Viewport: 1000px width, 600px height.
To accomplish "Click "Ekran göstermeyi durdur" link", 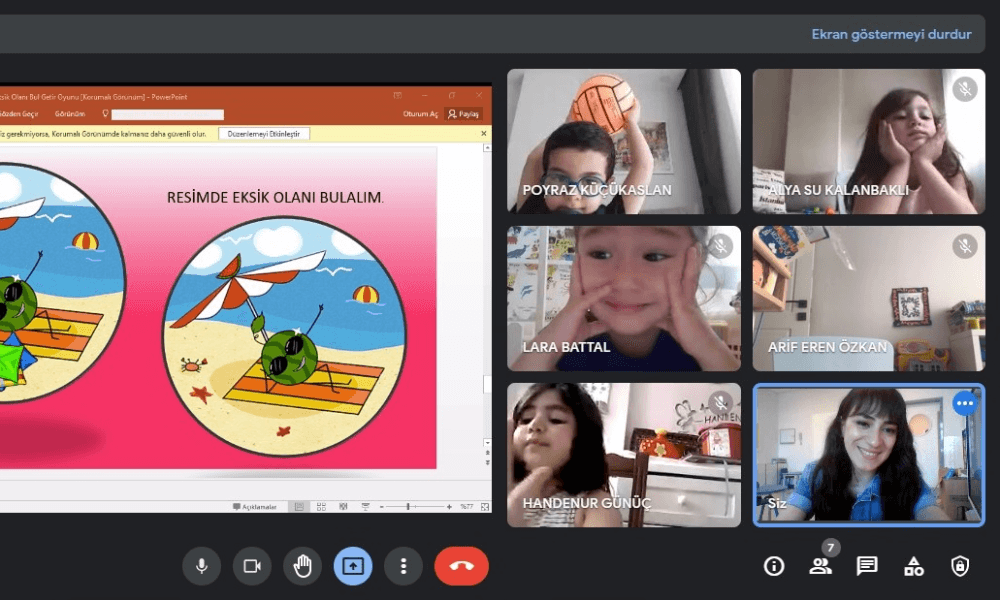I will click(891, 34).
